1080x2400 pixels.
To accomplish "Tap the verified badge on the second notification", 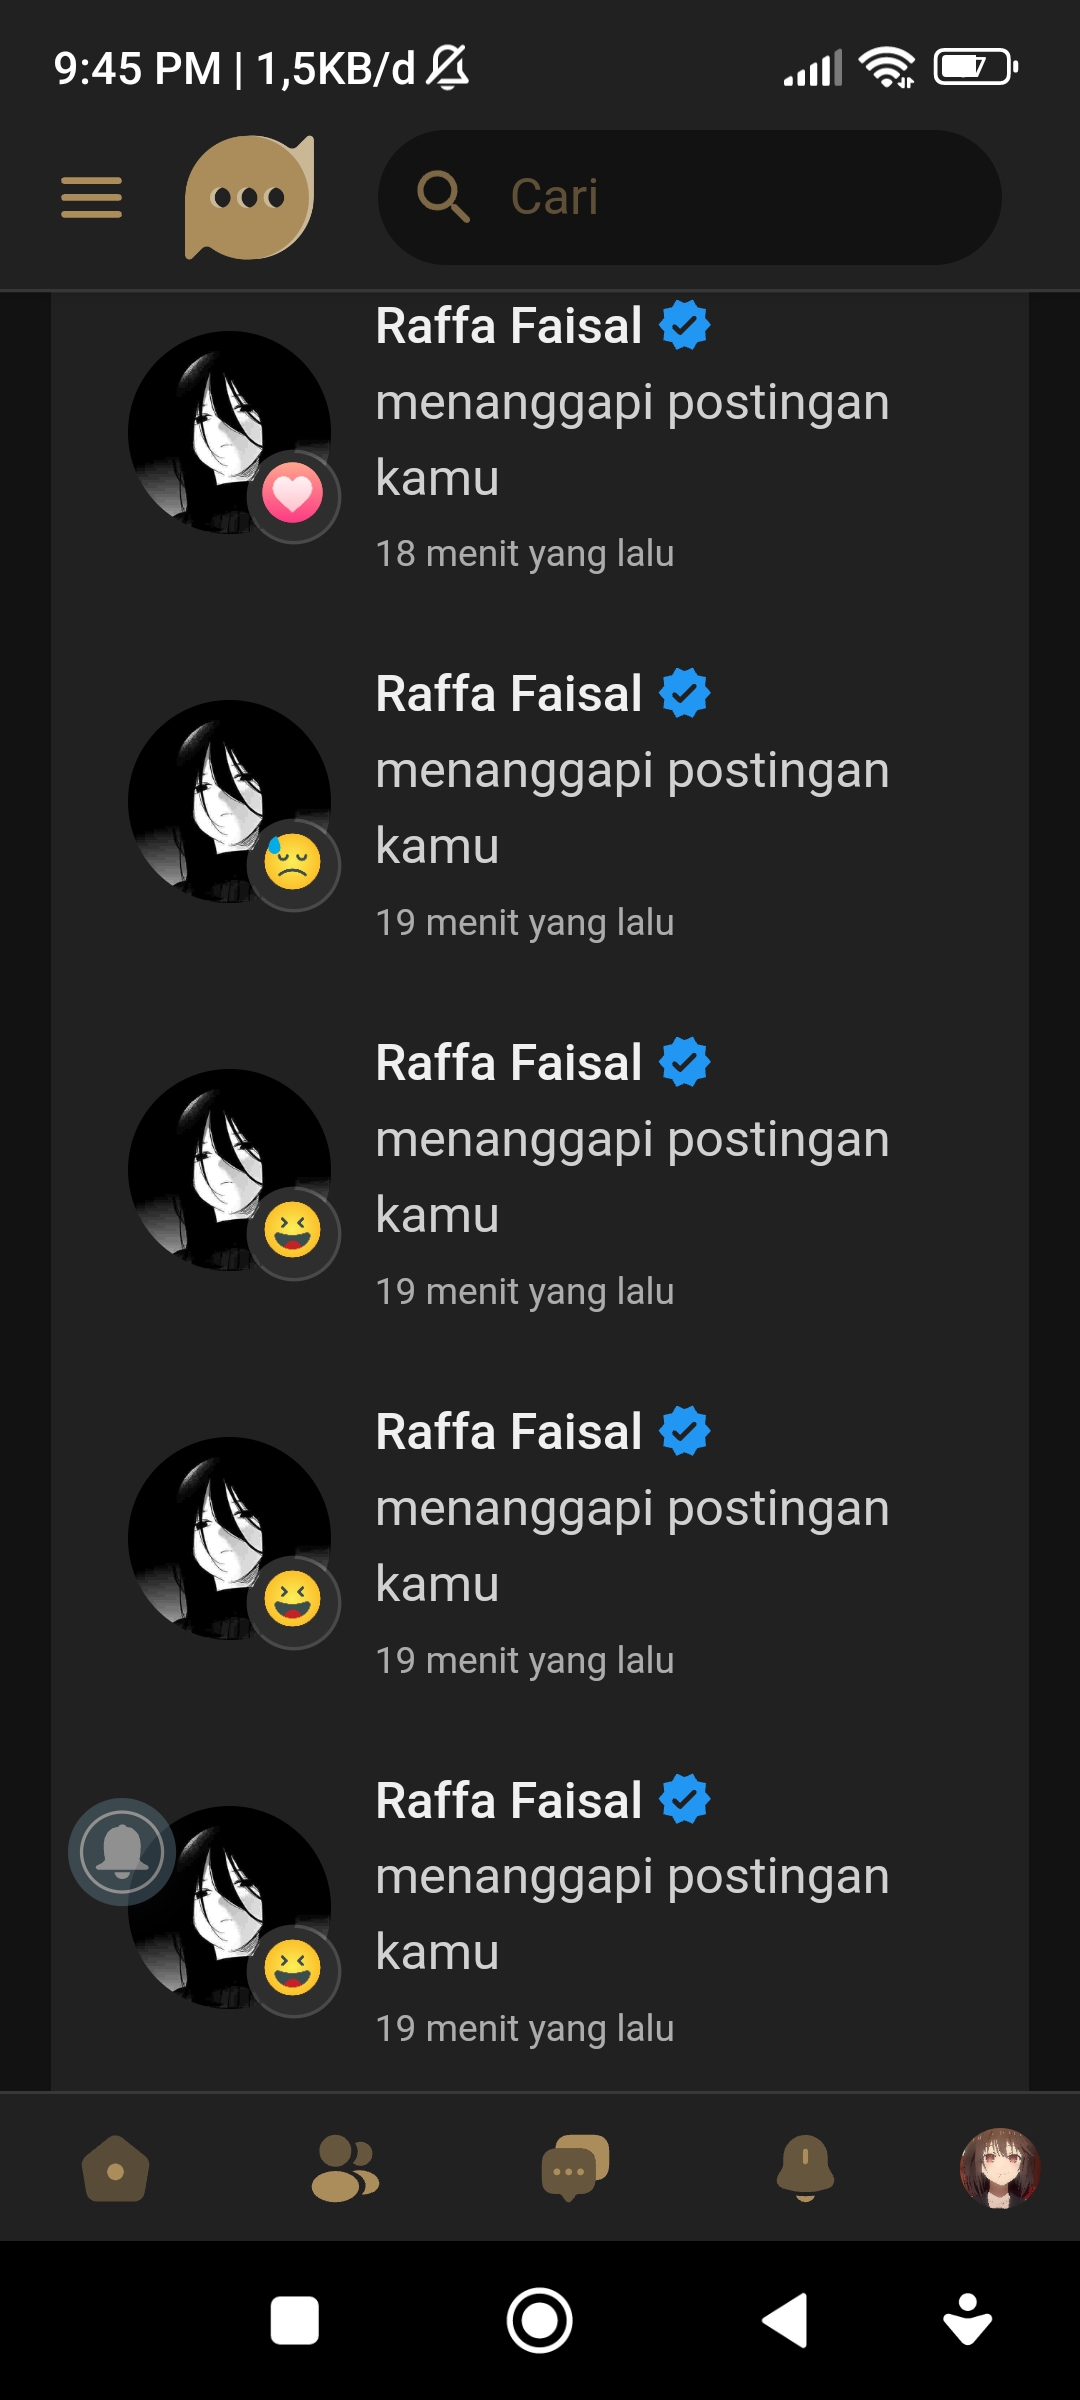I will tap(685, 693).
